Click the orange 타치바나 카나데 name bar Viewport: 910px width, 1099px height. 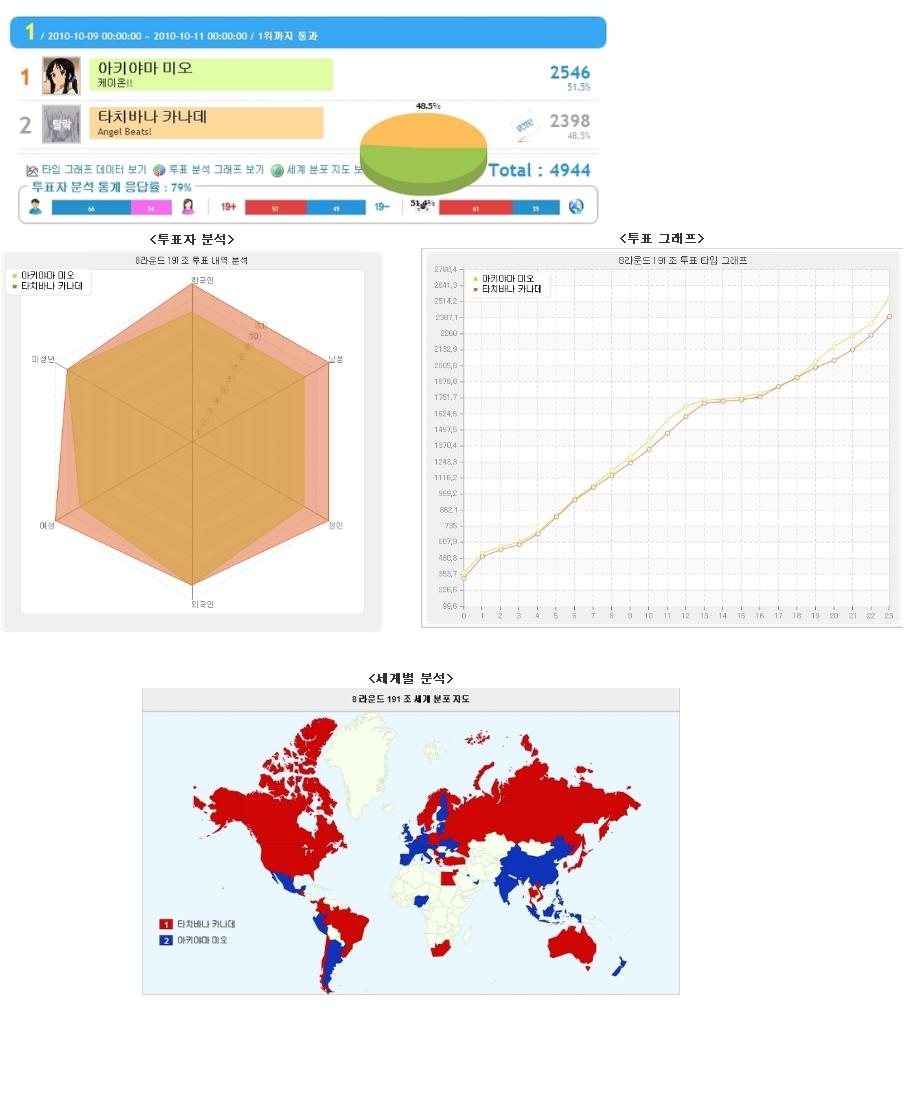206,123
